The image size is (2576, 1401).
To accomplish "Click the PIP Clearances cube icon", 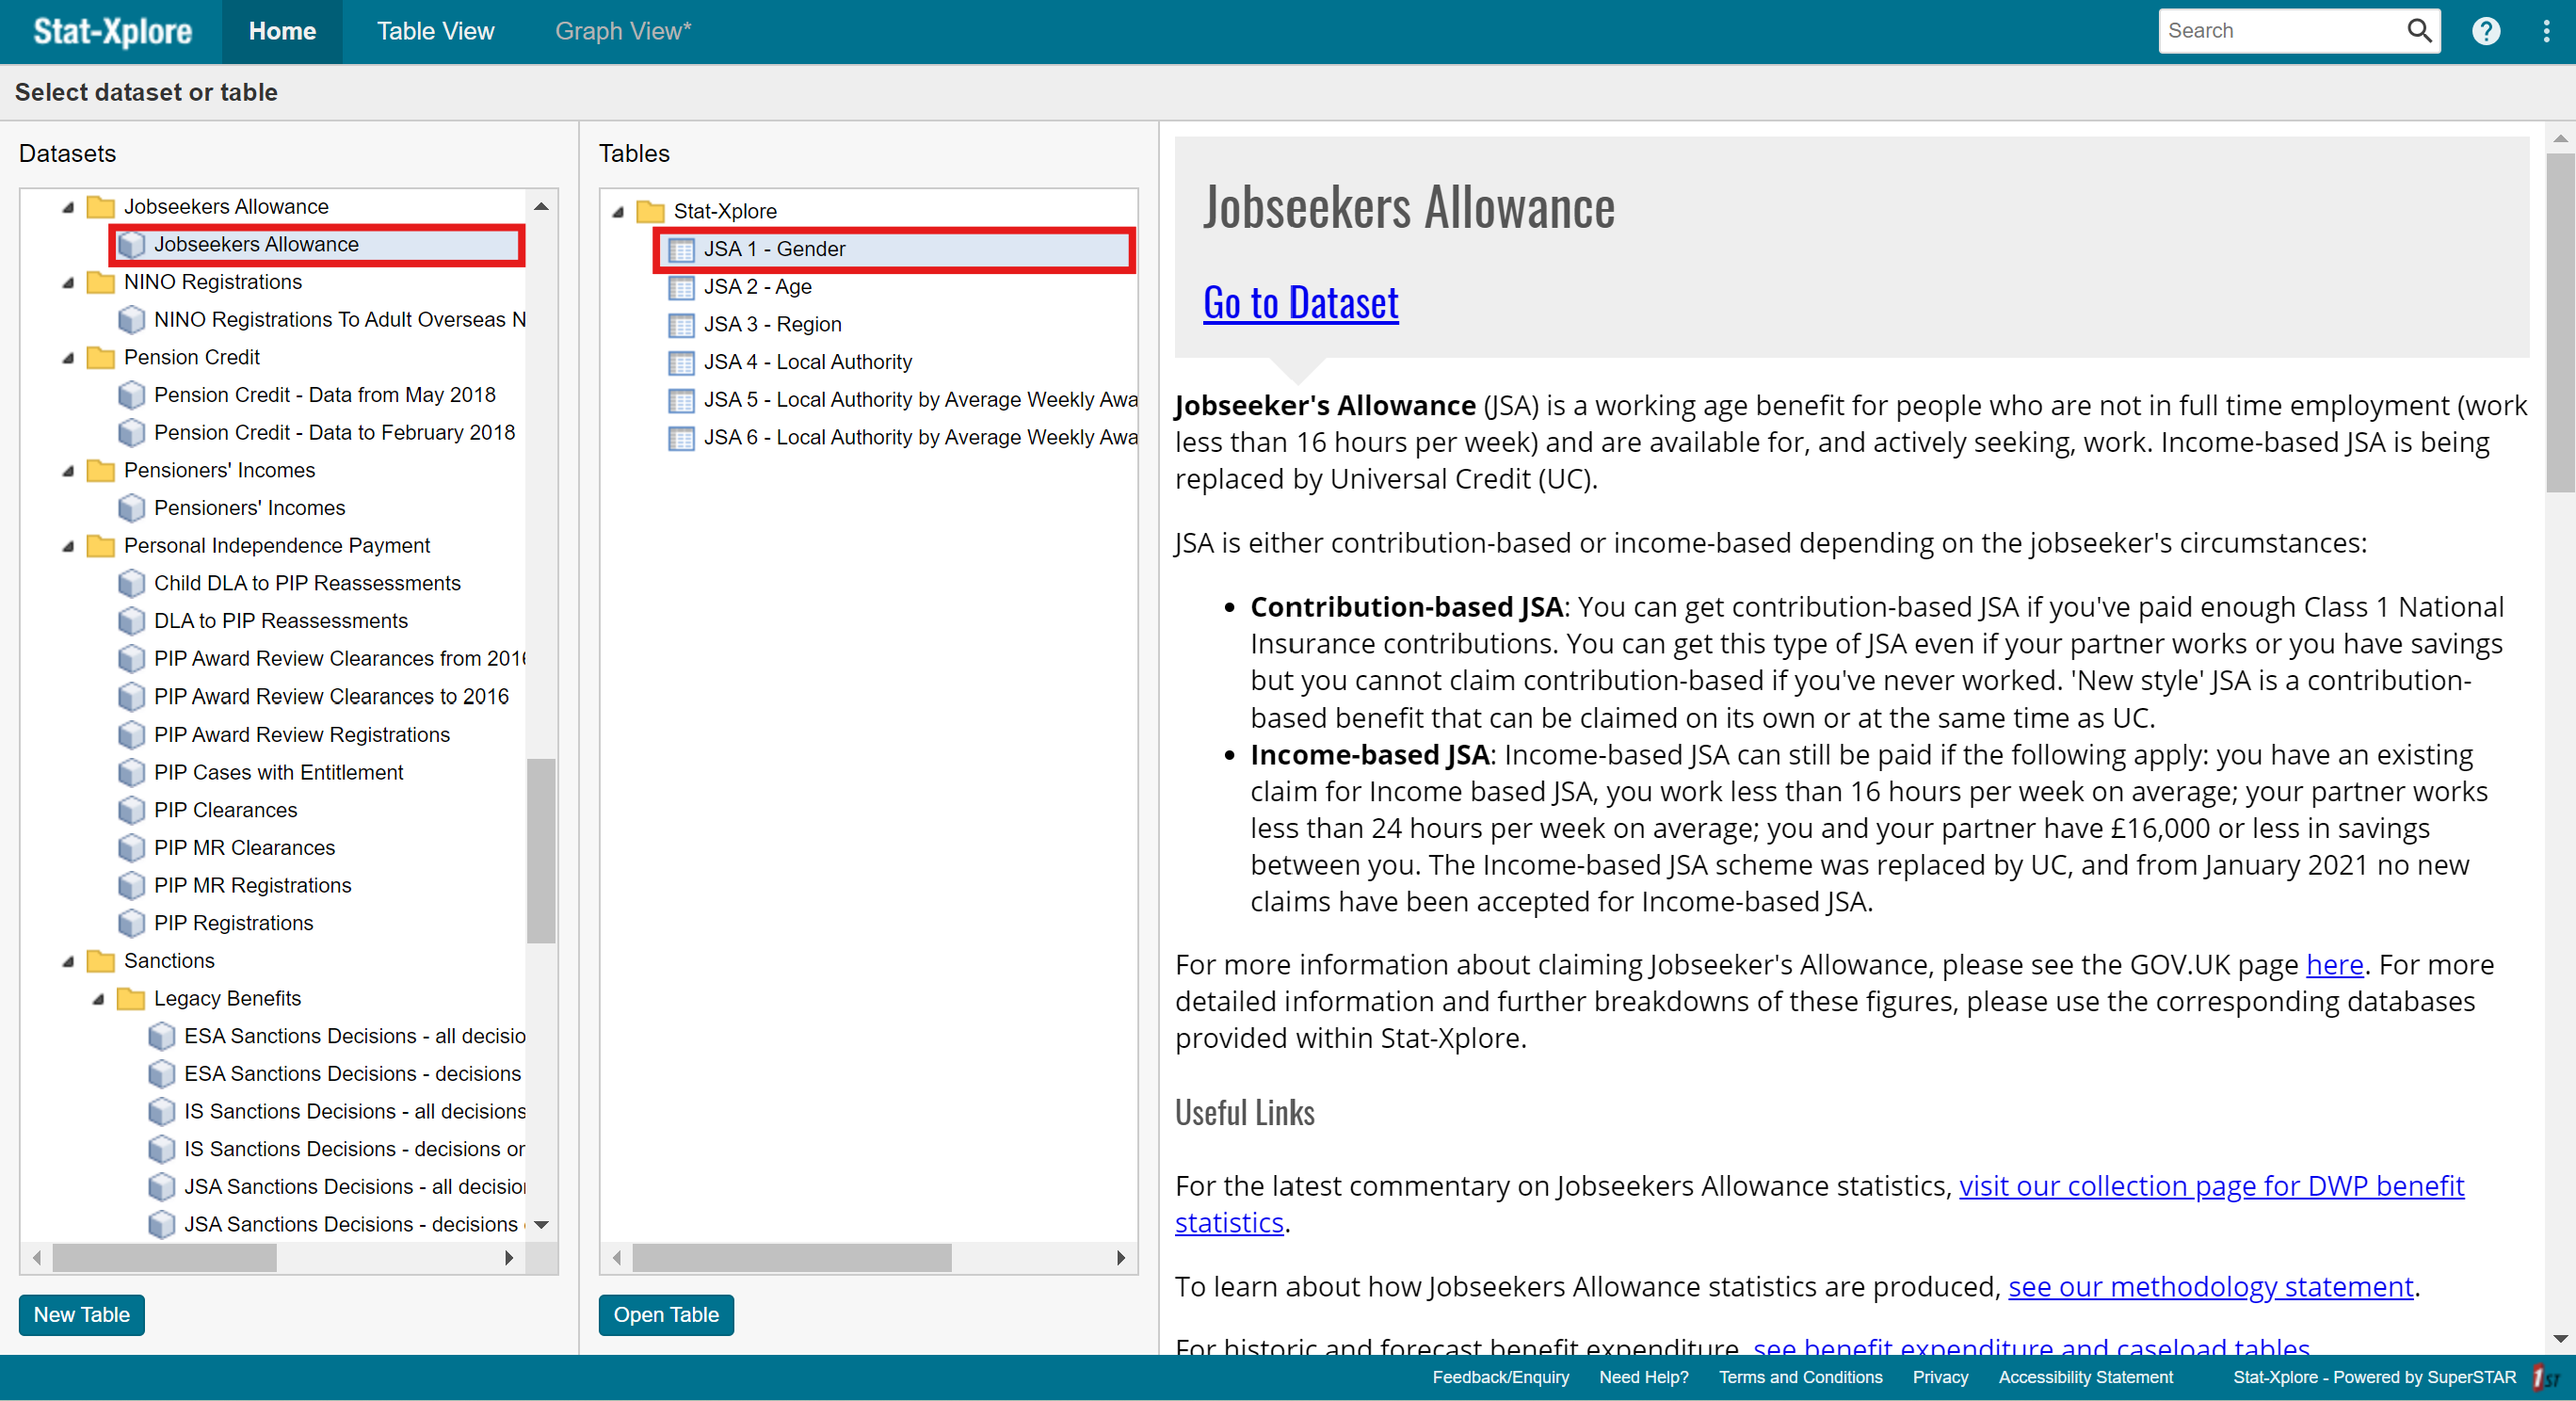I will 132,811.
